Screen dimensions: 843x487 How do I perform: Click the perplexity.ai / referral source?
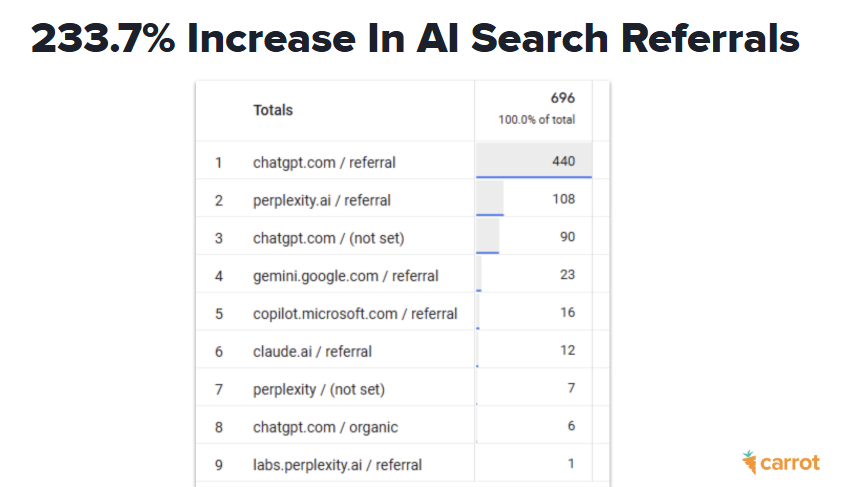click(x=321, y=200)
